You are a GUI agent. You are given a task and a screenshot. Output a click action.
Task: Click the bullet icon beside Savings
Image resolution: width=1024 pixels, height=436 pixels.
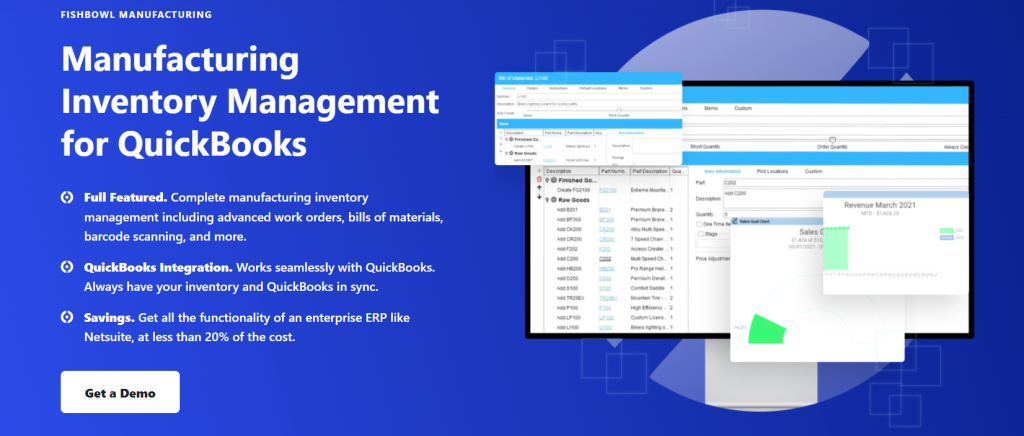pos(67,318)
